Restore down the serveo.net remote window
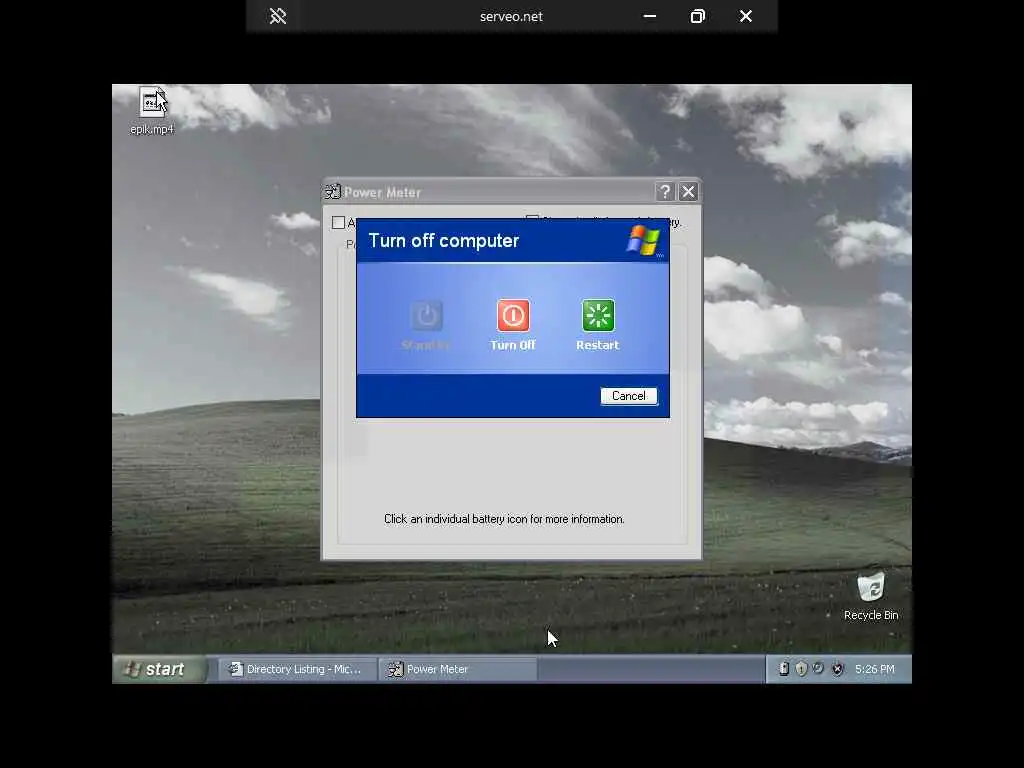 [x=697, y=16]
